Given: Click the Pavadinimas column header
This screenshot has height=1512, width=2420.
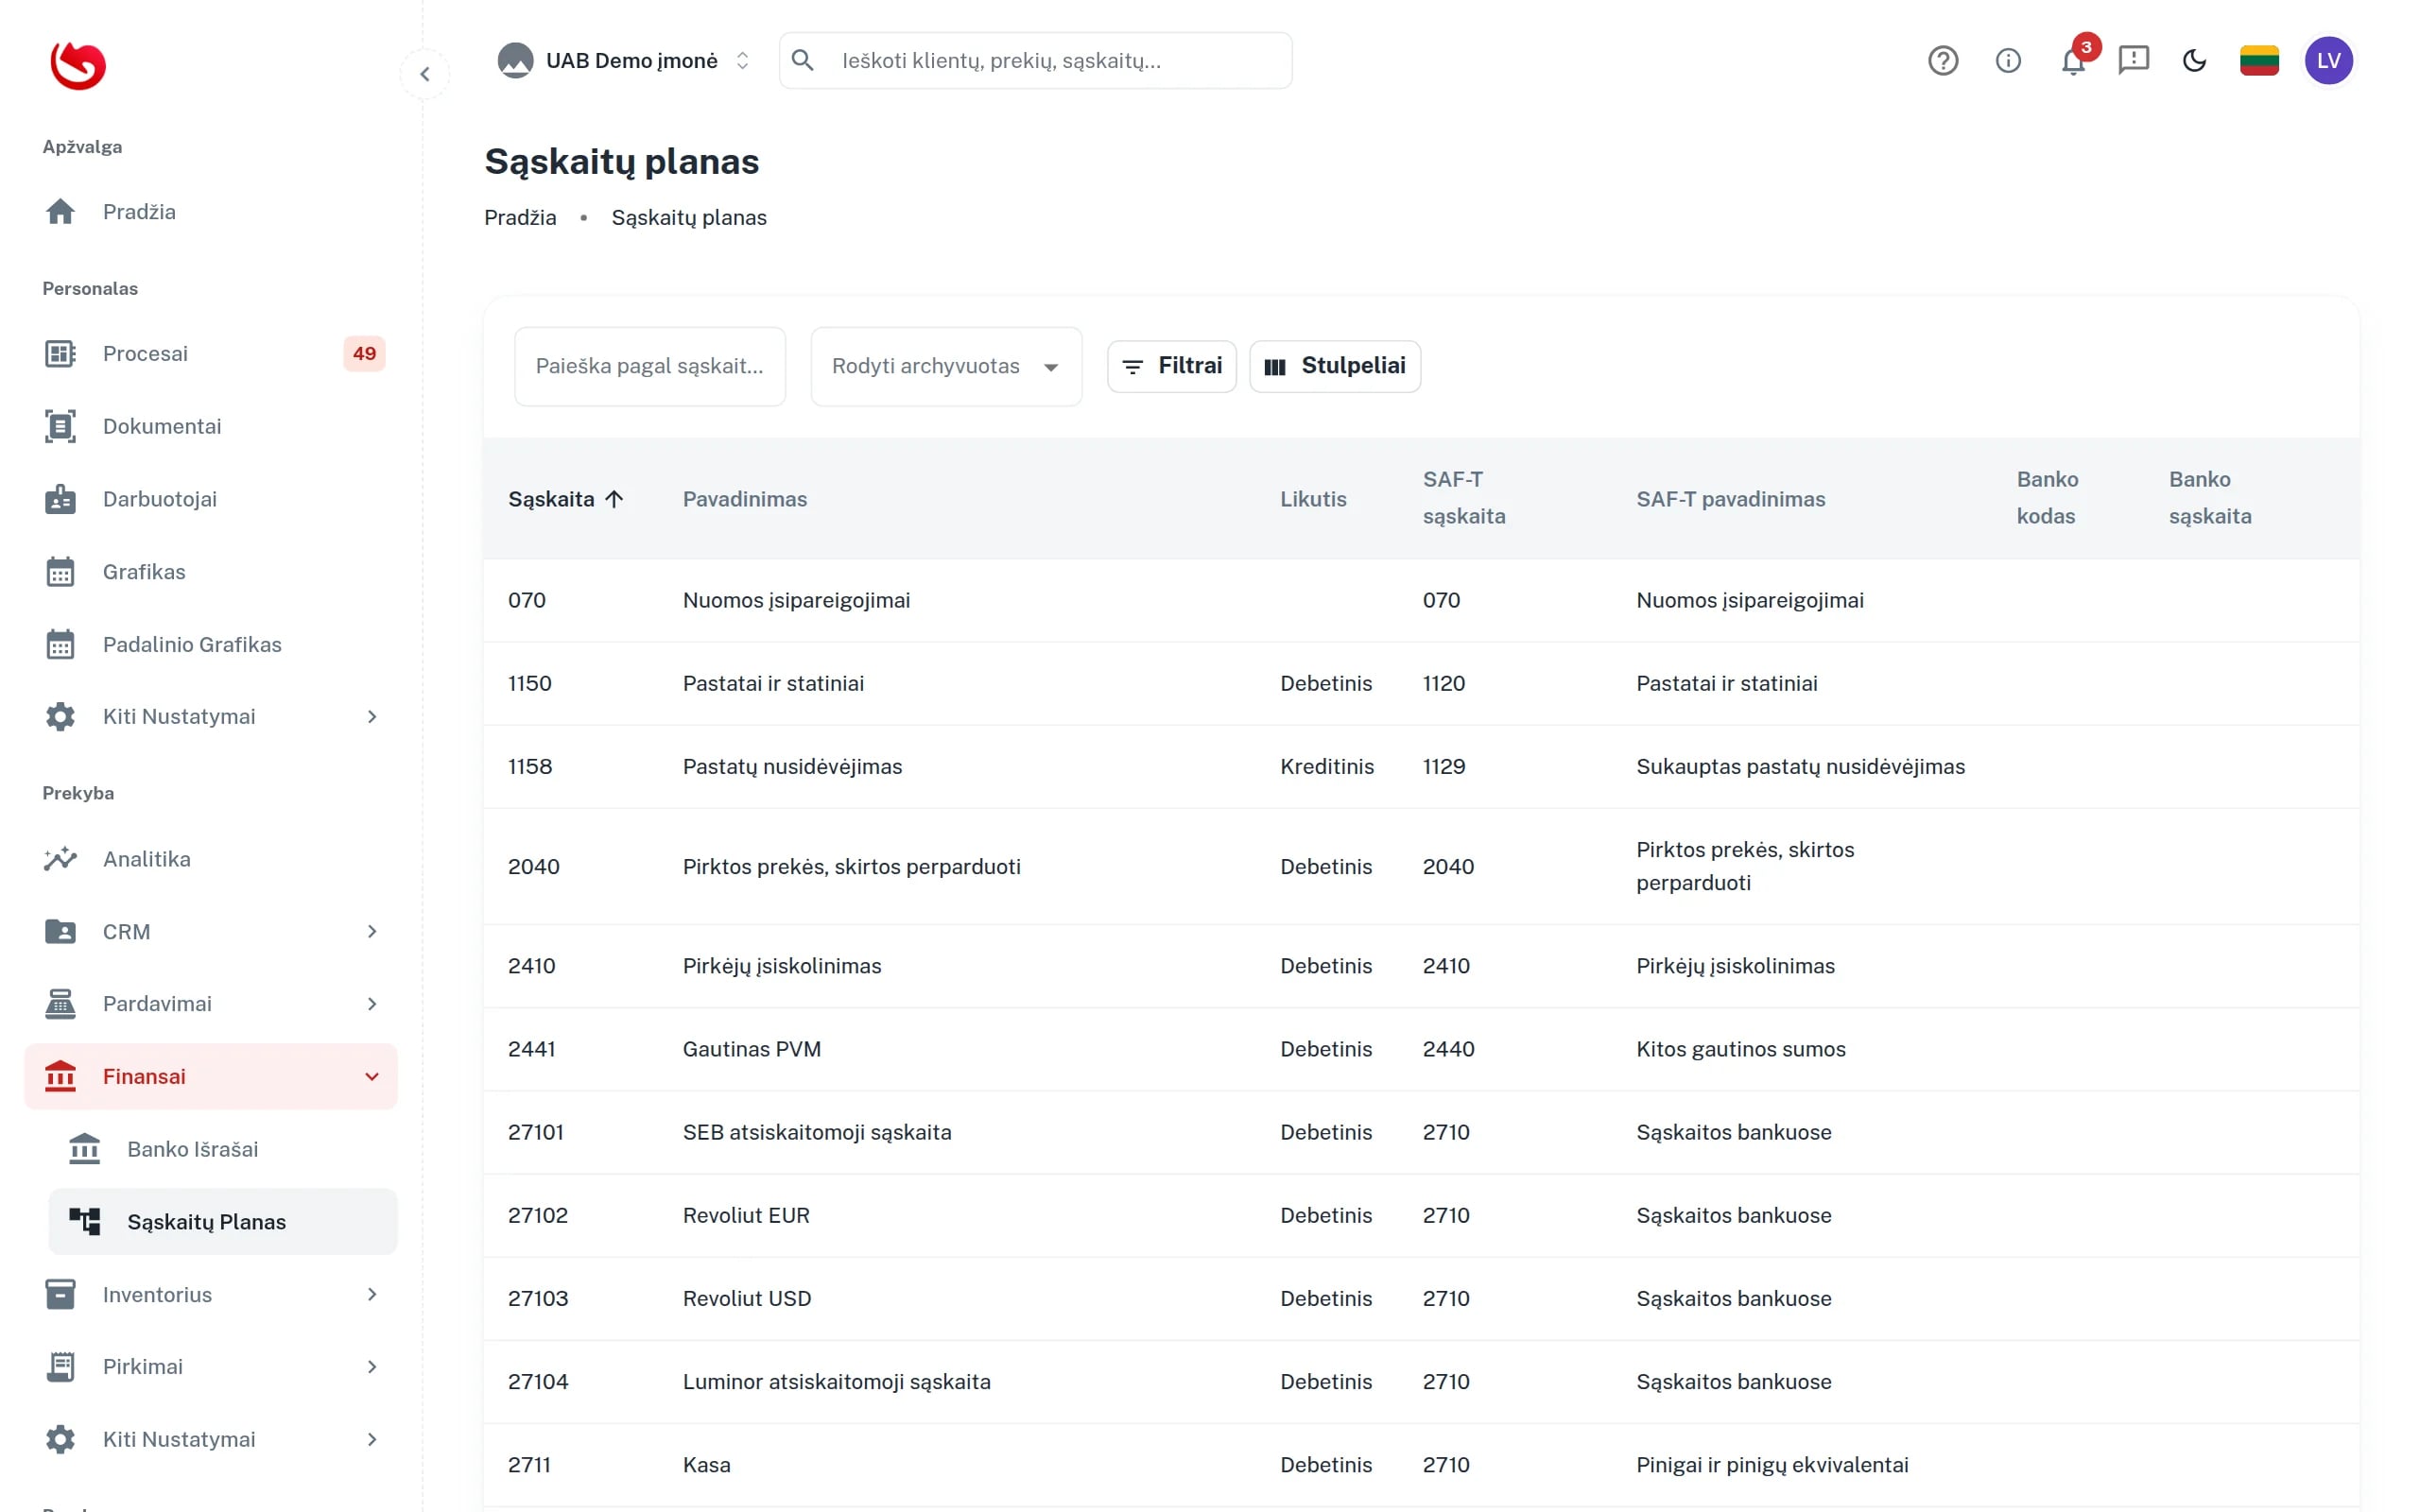Looking at the screenshot, I should pos(745,499).
